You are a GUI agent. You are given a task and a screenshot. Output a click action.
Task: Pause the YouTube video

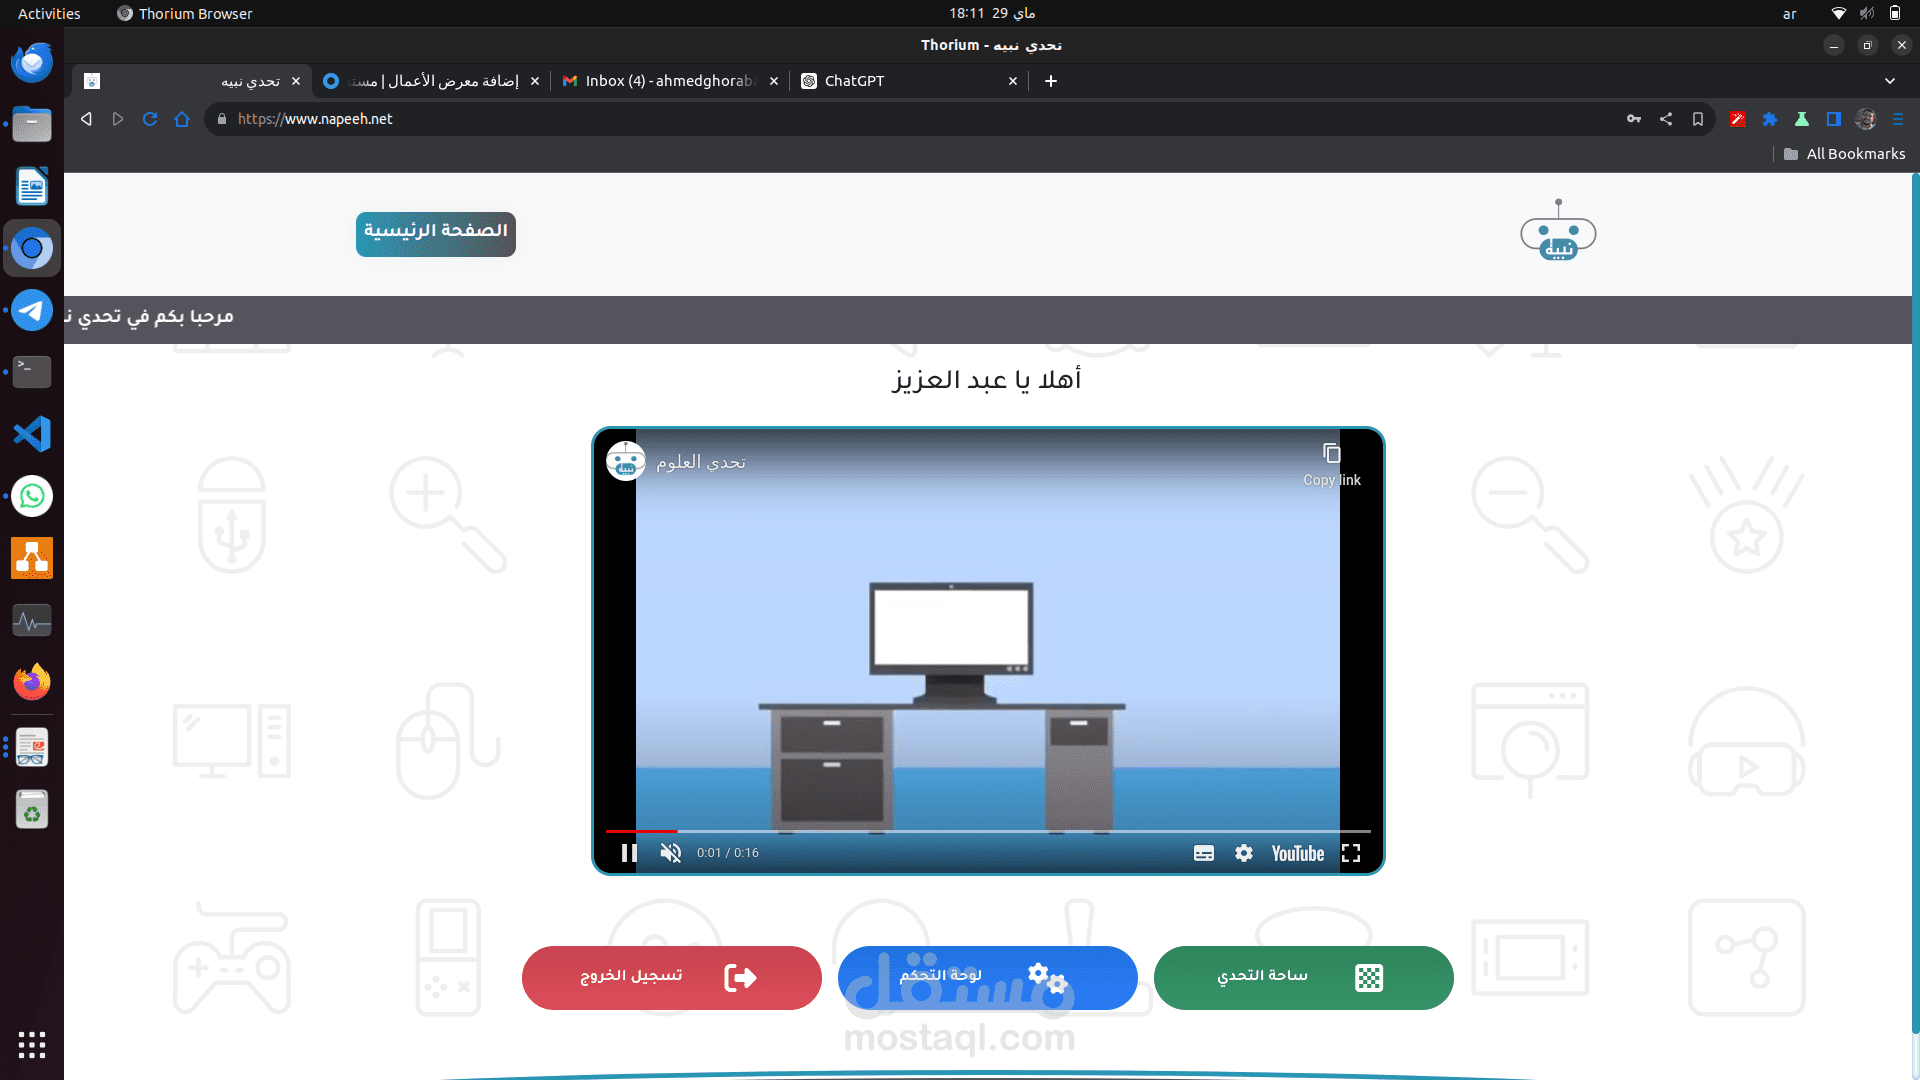point(629,853)
